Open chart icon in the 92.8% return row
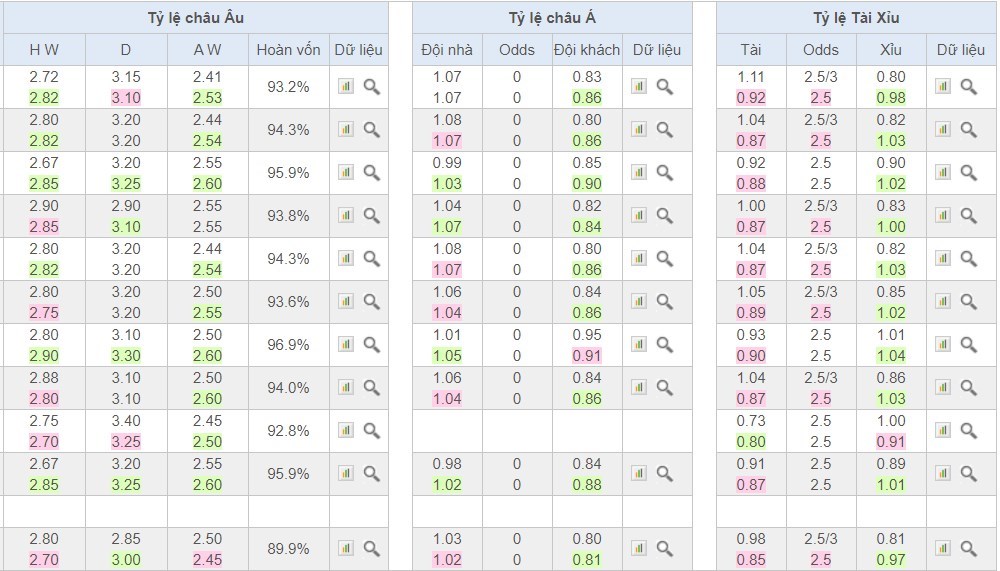1000x571 pixels. tap(346, 430)
